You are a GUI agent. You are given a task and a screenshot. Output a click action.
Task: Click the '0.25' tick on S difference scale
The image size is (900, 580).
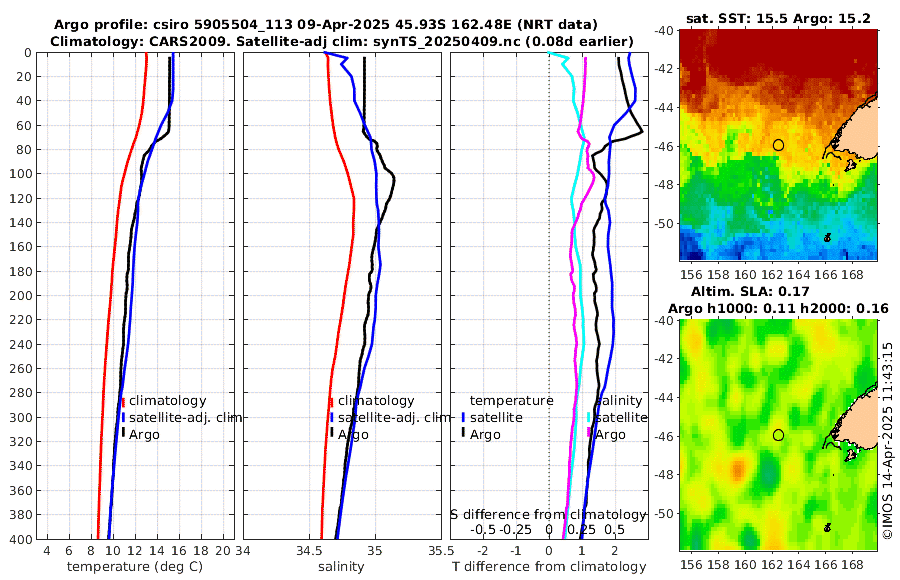(x=581, y=529)
